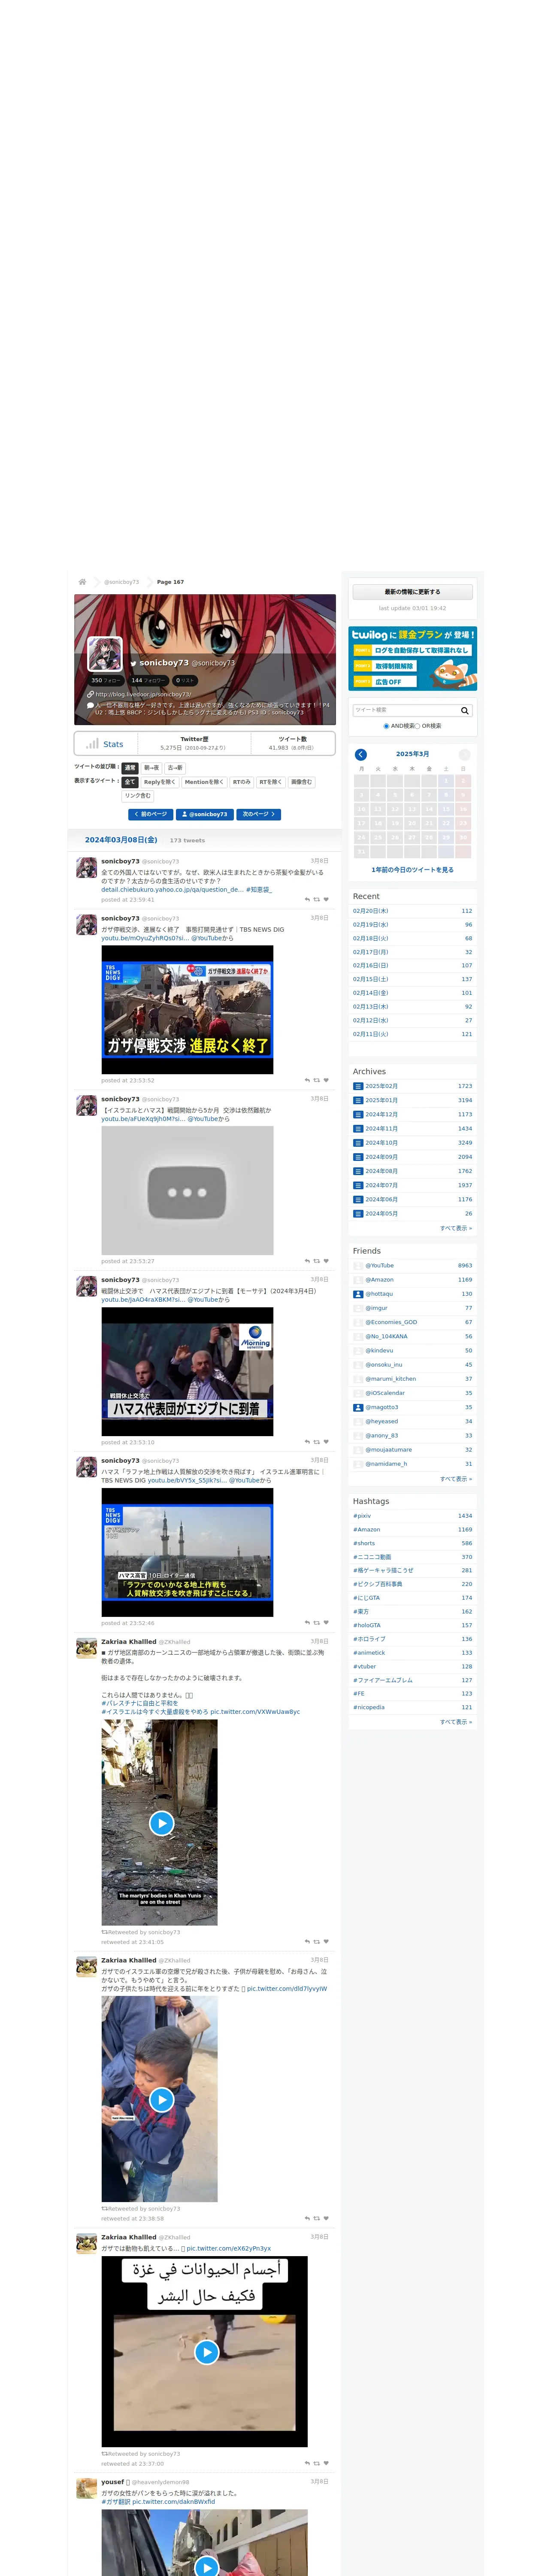This screenshot has height=2576, width=551.
Task: Expand Friends with すべて表示 link
Action: (456, 1479)
